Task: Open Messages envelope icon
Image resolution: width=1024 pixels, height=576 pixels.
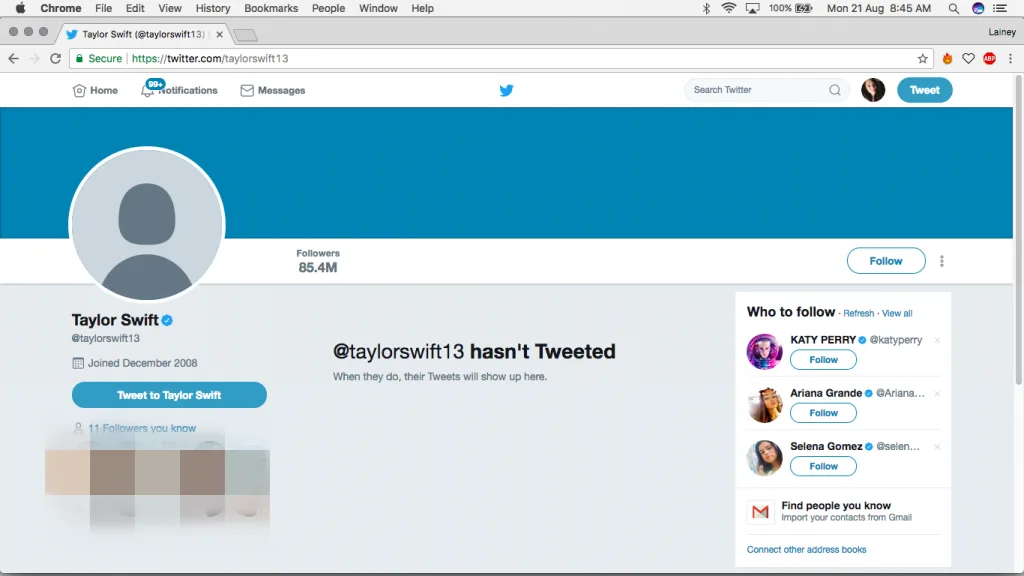Action: [247, 91]
